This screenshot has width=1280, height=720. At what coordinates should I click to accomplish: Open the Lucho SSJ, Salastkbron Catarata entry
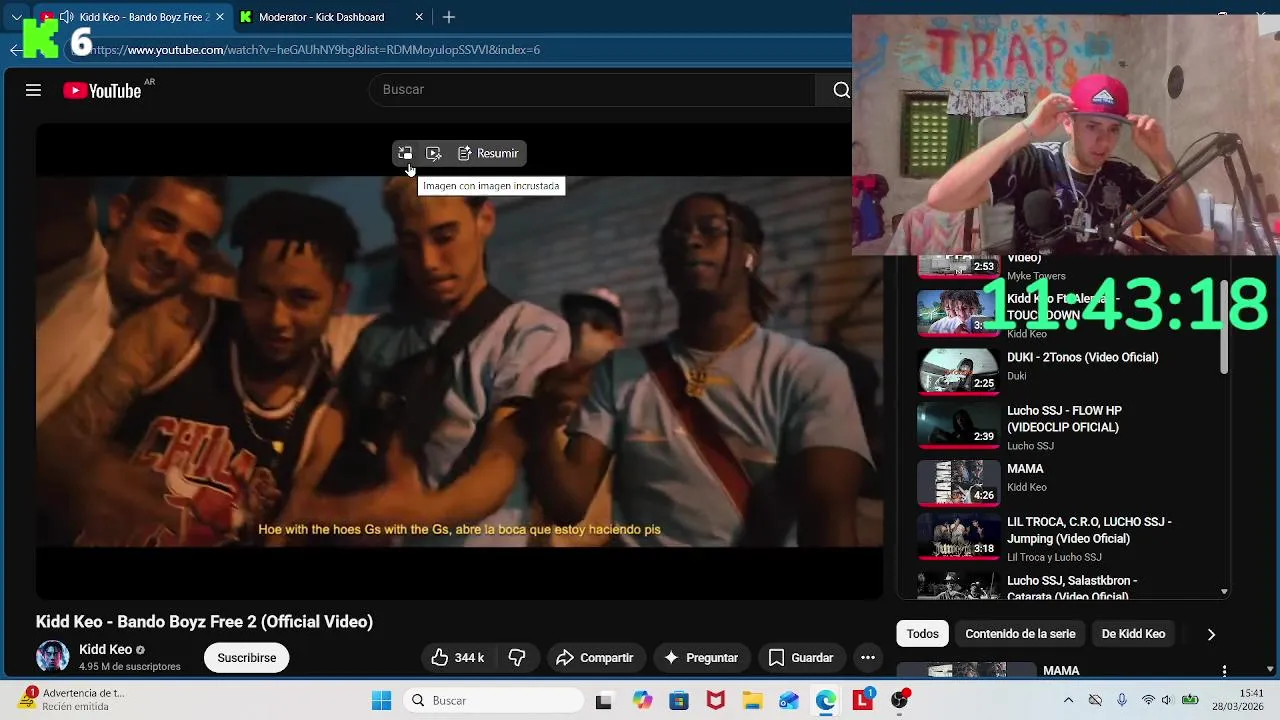coord(1072,588)
